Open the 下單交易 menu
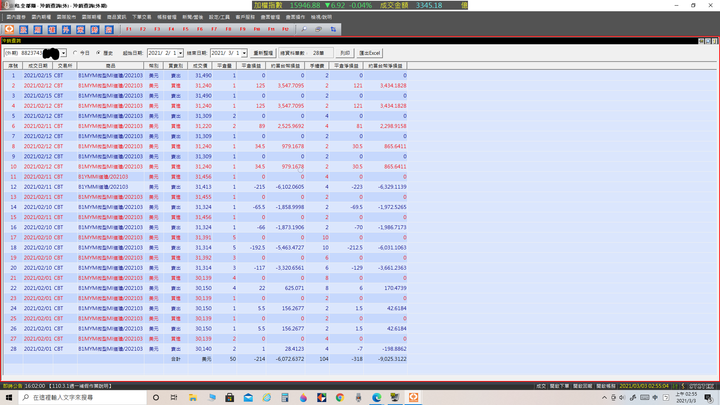 (141, 17)
